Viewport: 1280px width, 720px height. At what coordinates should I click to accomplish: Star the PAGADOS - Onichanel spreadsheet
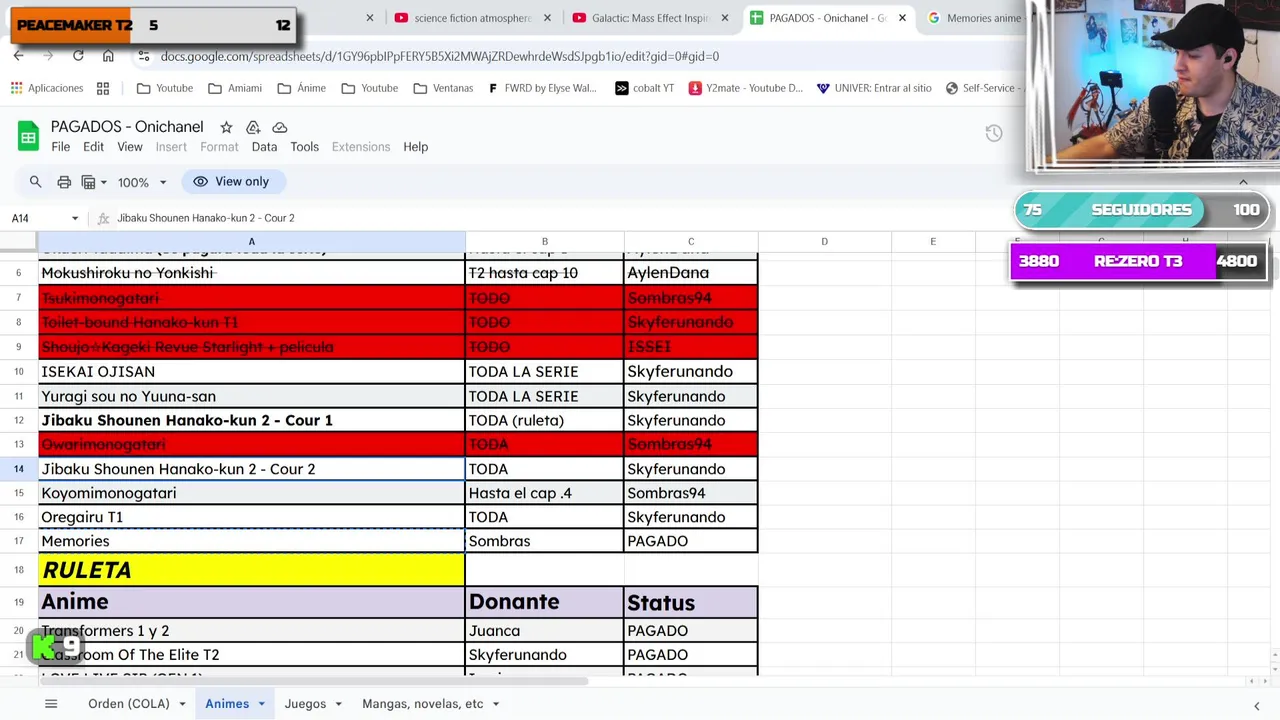click(x=226, y=127)
